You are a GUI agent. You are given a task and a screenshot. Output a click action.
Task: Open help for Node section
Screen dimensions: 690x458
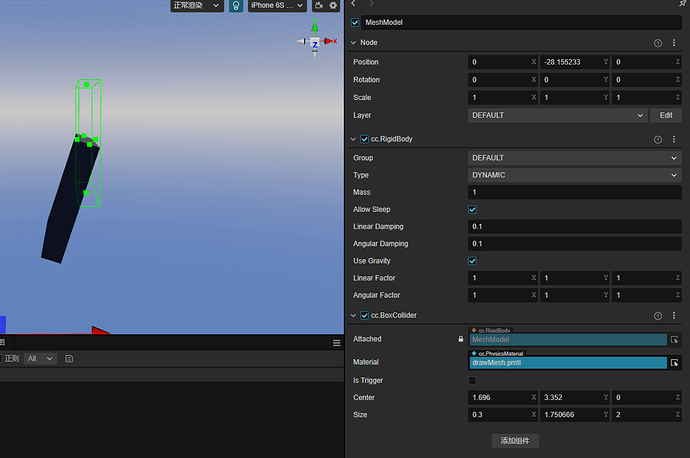[x=657, y=43]
